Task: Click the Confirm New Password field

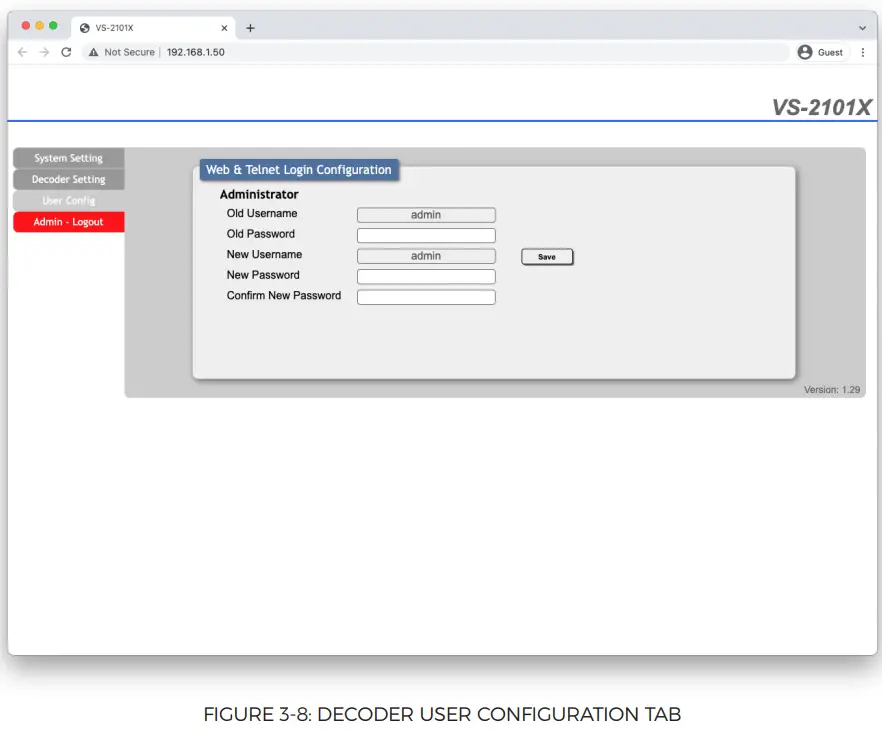Action: tap(426, 296)
